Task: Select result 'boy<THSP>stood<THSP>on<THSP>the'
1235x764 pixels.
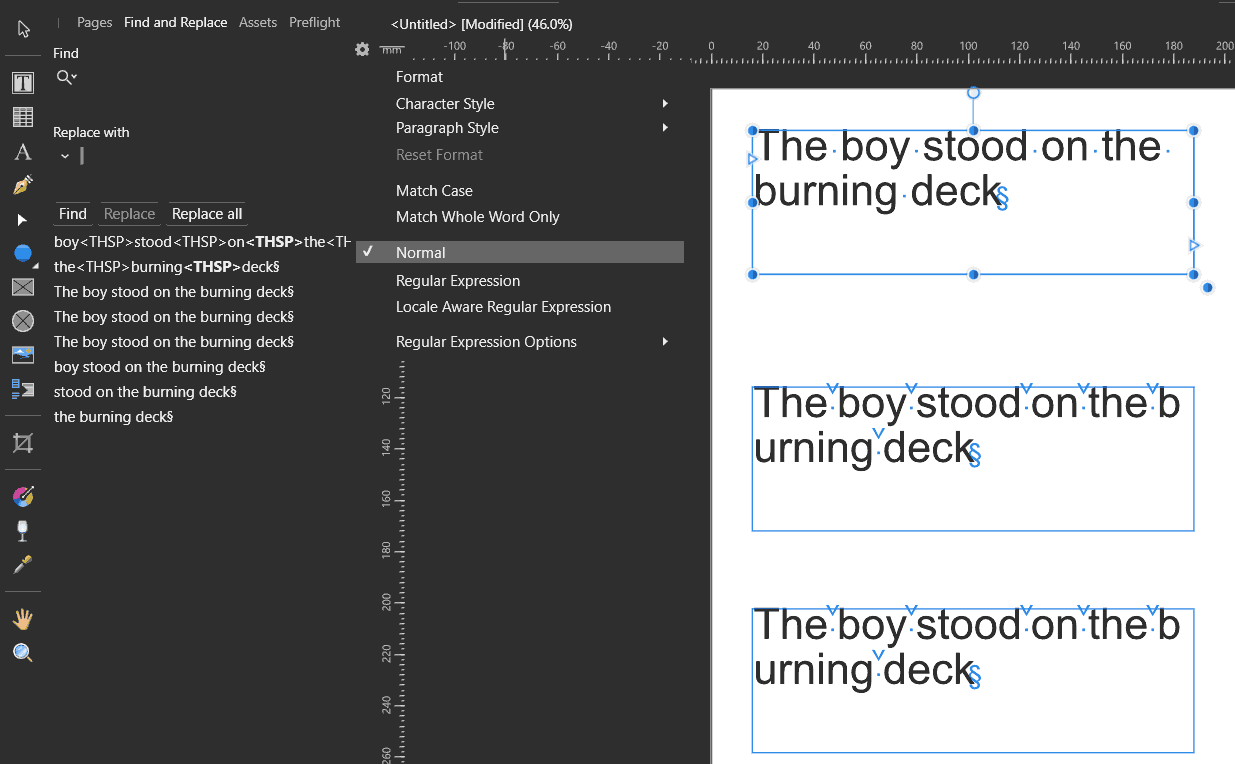Action: [204, 241]
